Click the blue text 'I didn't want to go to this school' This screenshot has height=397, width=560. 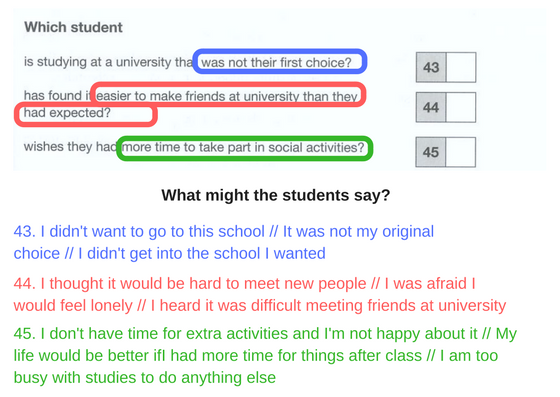click(x=152, y=232)
